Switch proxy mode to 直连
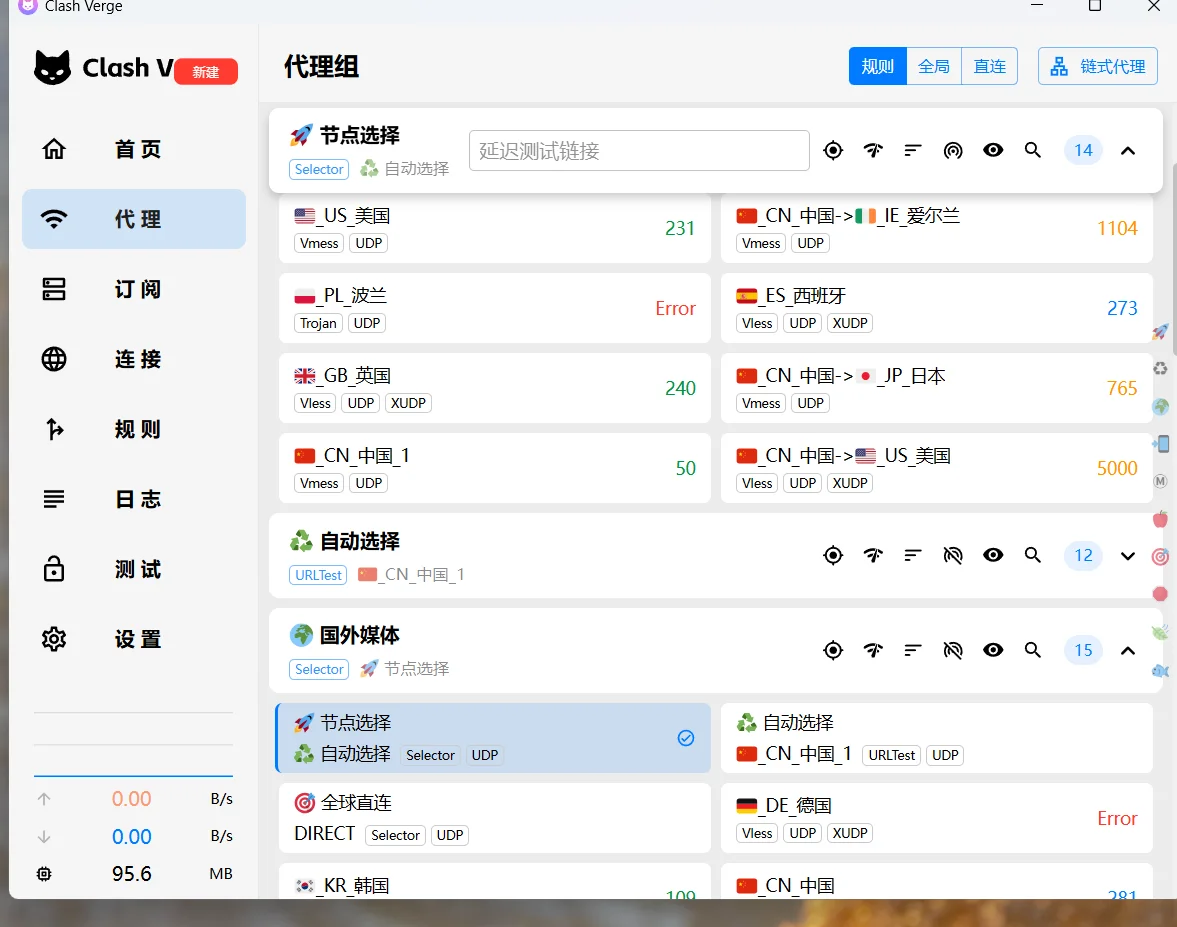Viewport: 1177px width, 927px height. 989,67
